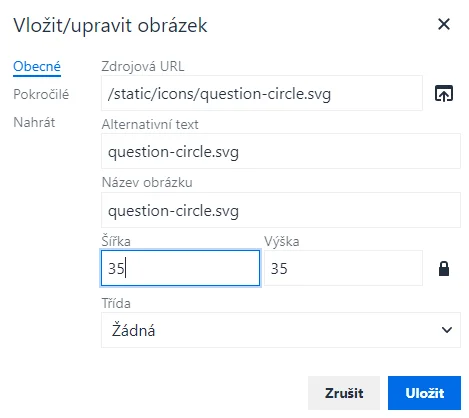Click the Název obrázku label
Screen dimensions: 469x418
[x=147, y=182]
